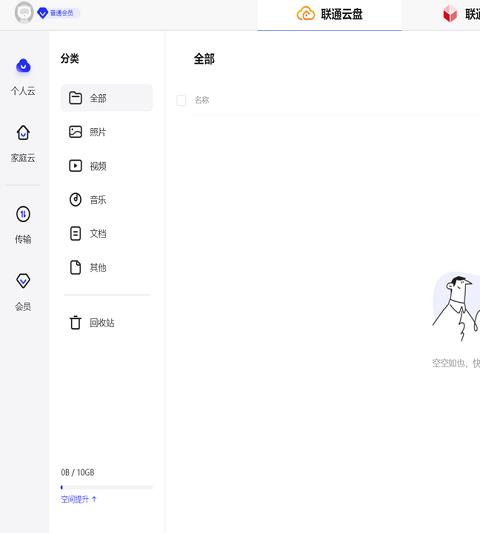Open the red cube app tab

(x=450, y=15)
